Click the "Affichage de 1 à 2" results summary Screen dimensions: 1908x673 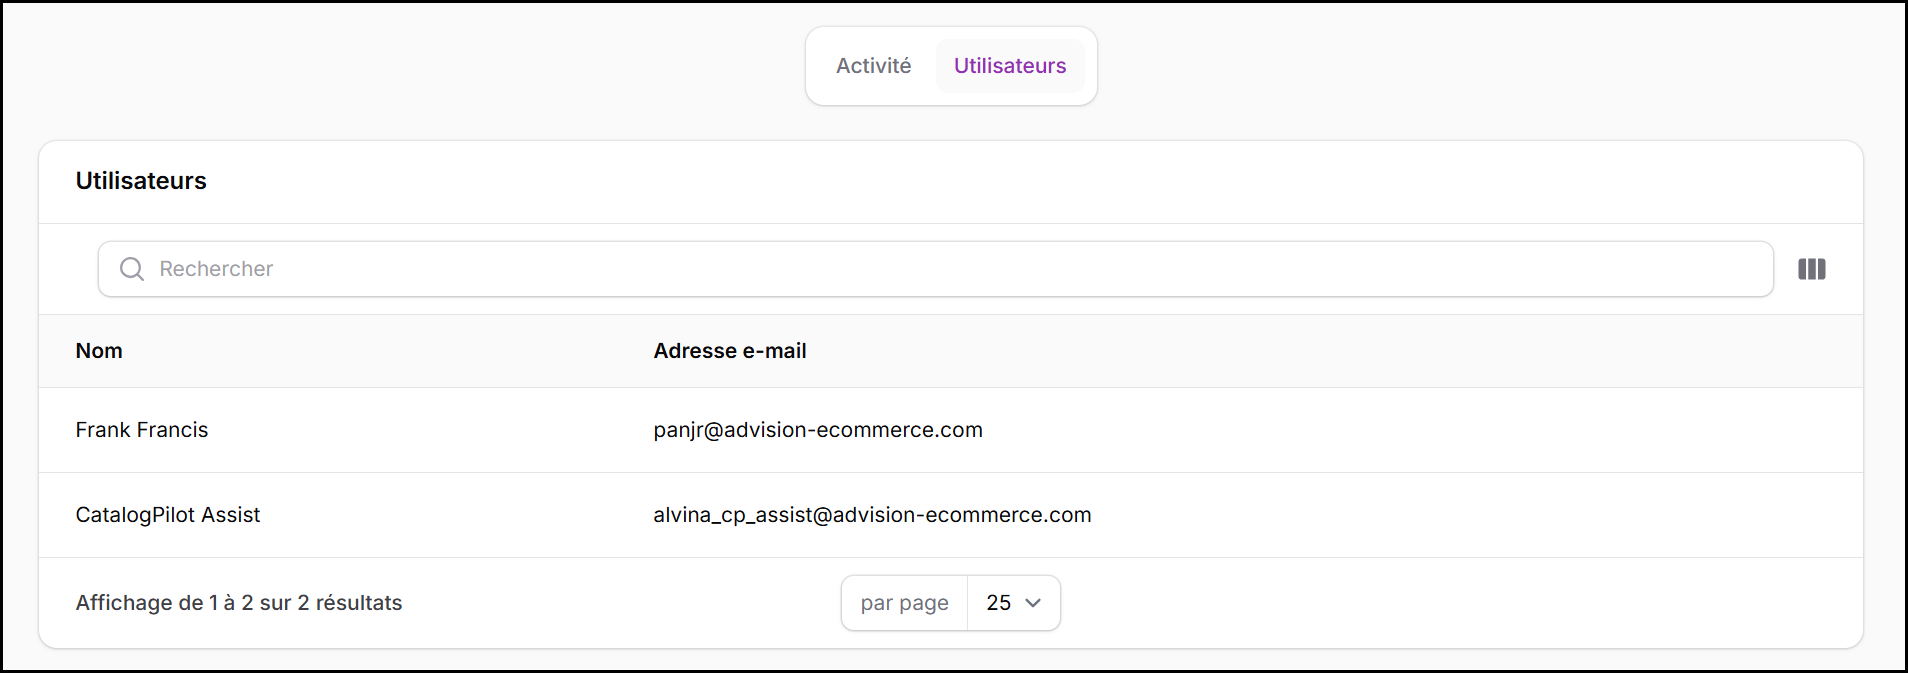pos(239,603)
